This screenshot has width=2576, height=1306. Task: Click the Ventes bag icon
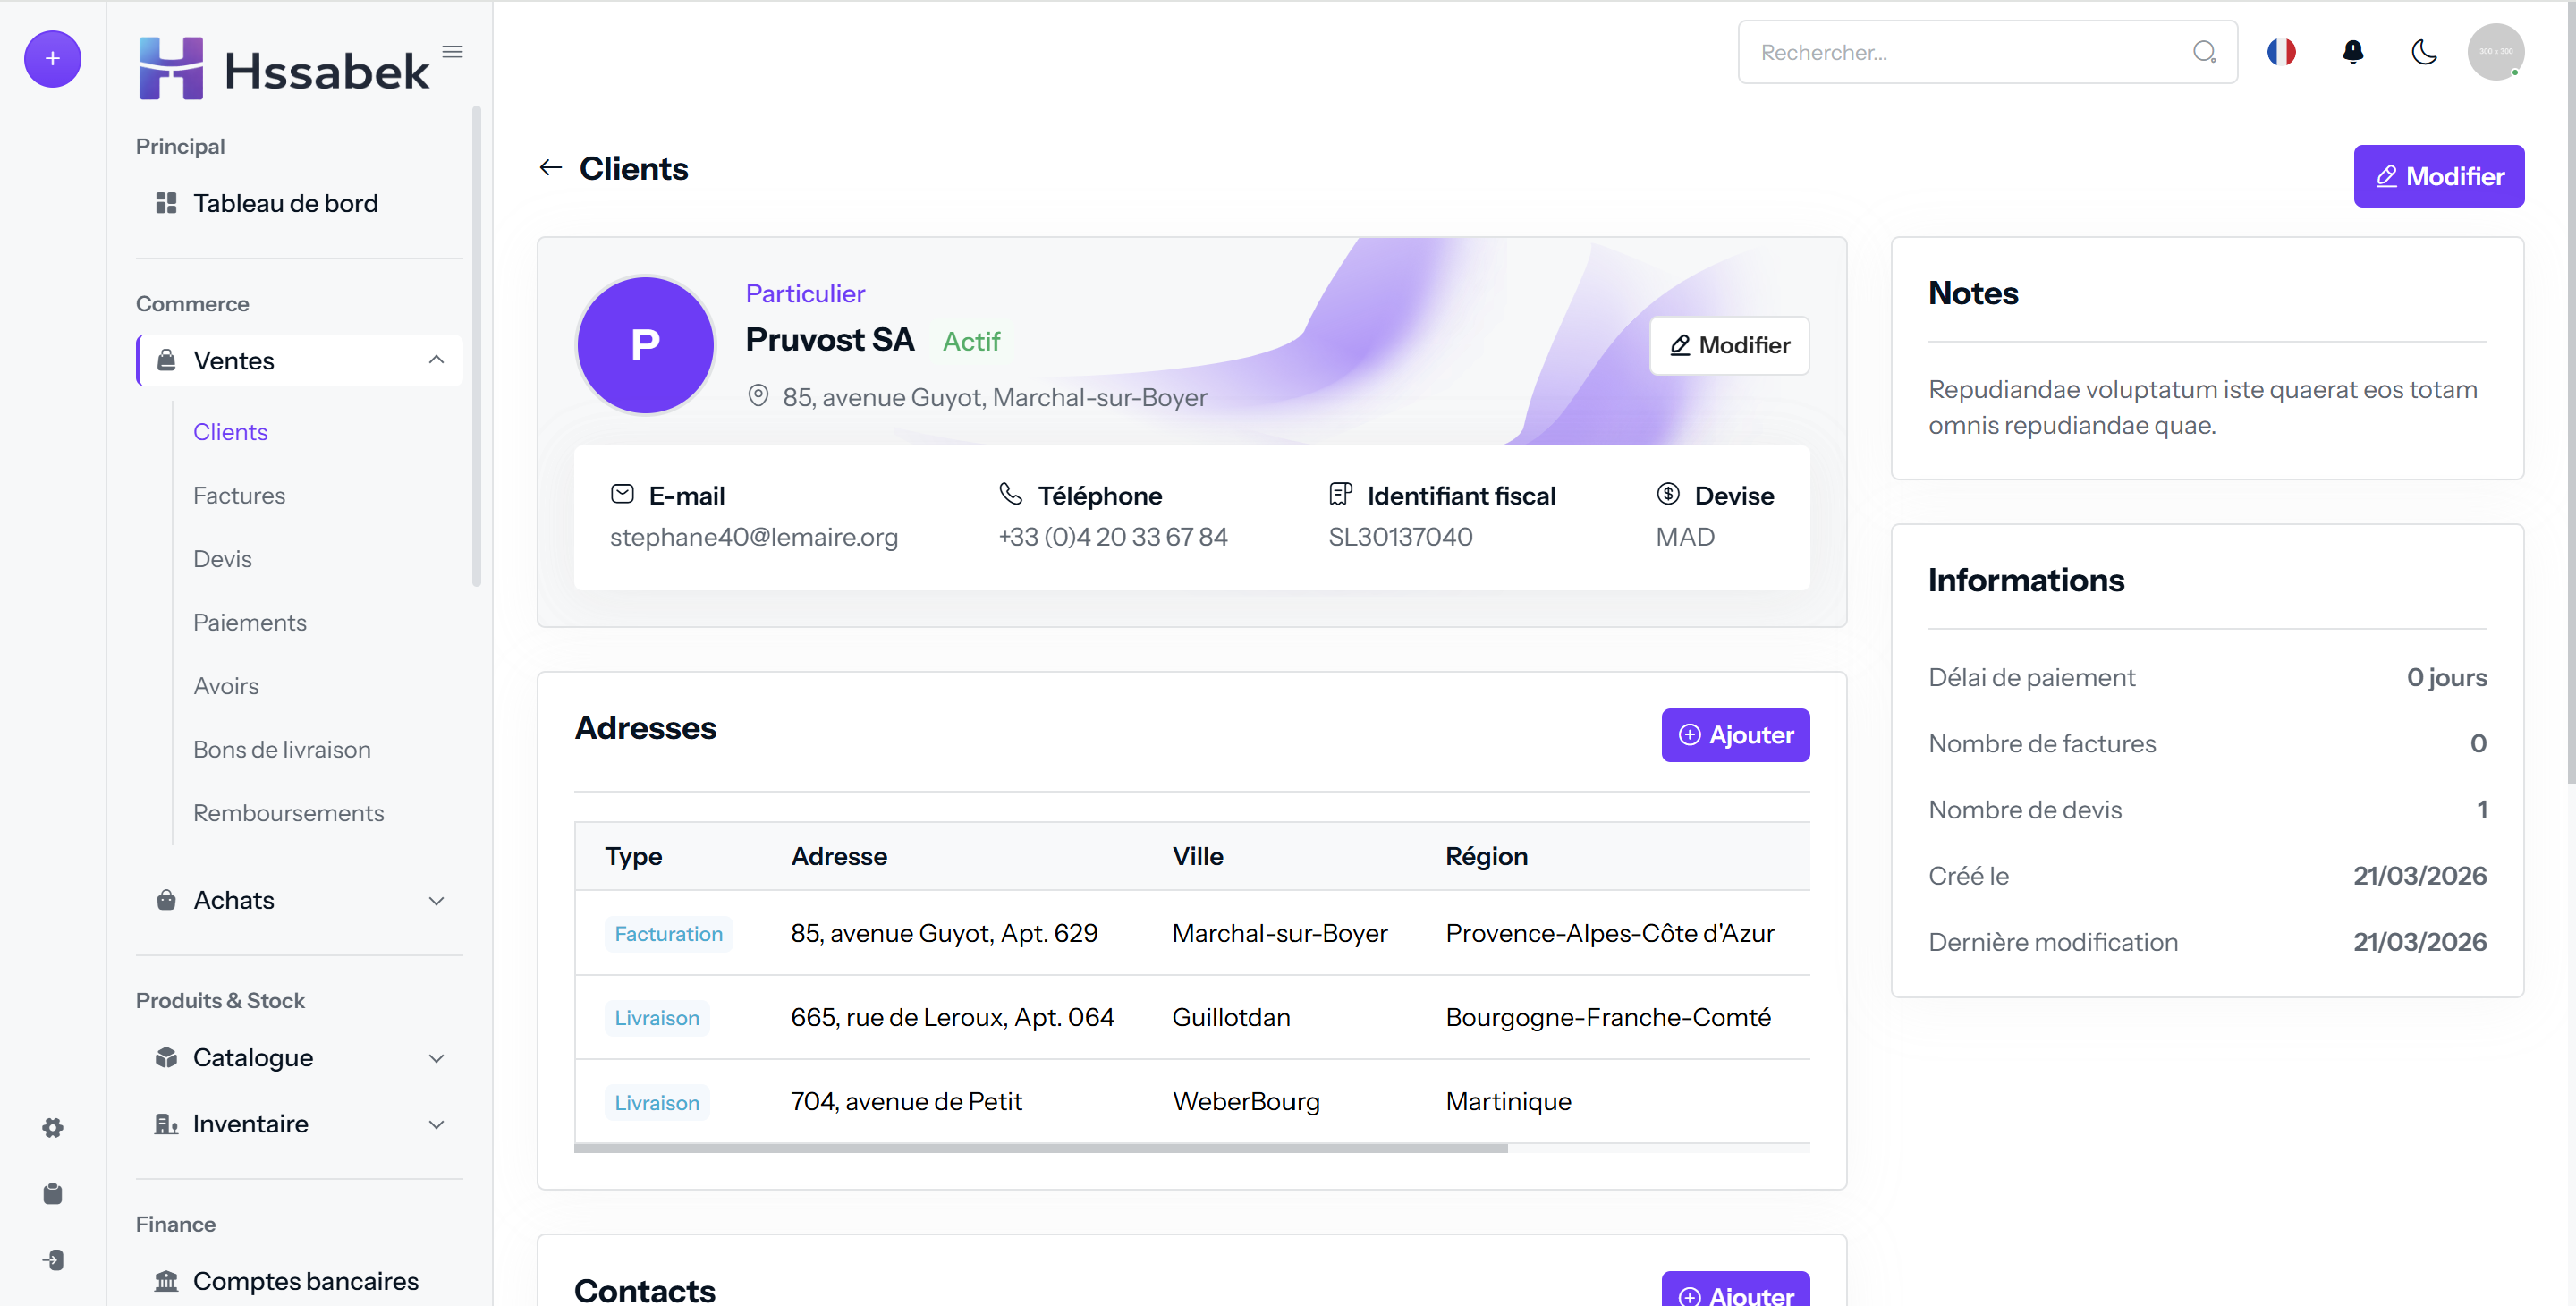[x=166, y=360]
